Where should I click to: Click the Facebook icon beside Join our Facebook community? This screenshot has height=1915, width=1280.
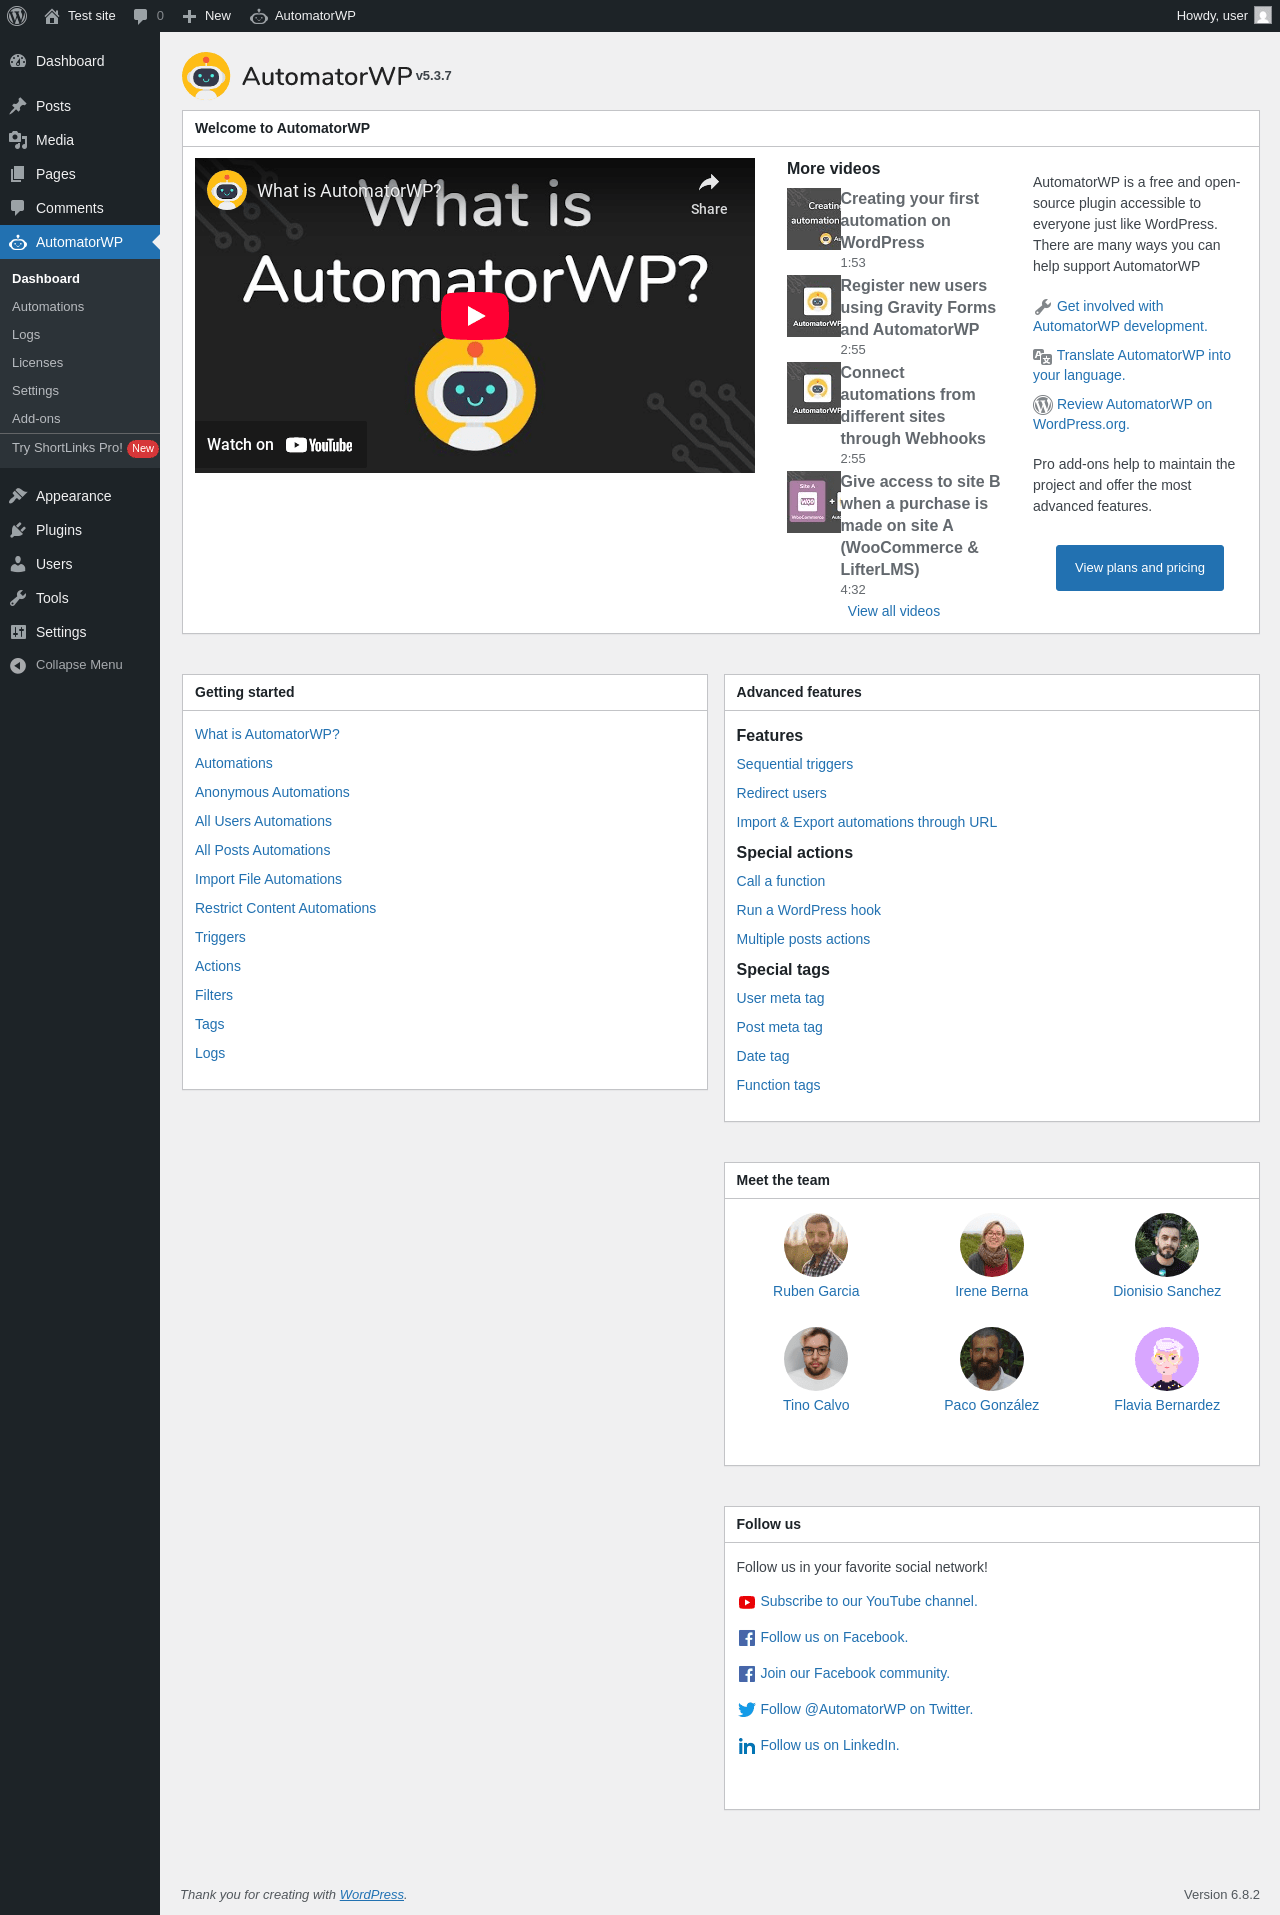747,1674
